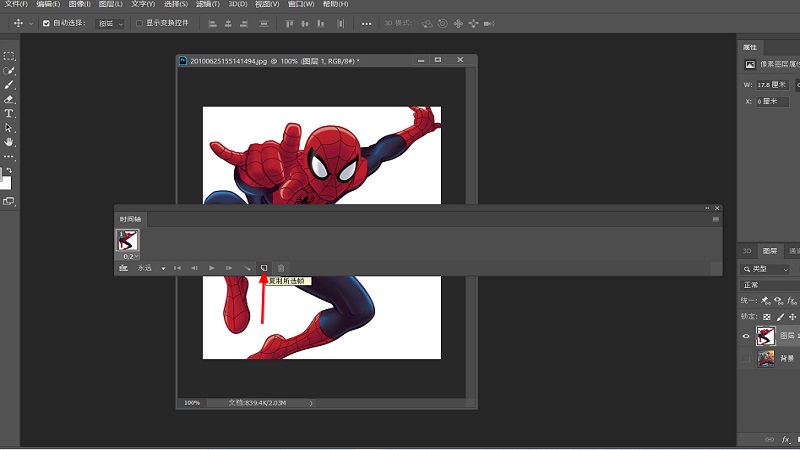Enable the 显示变换控件 checkbox

click(139, 23)
